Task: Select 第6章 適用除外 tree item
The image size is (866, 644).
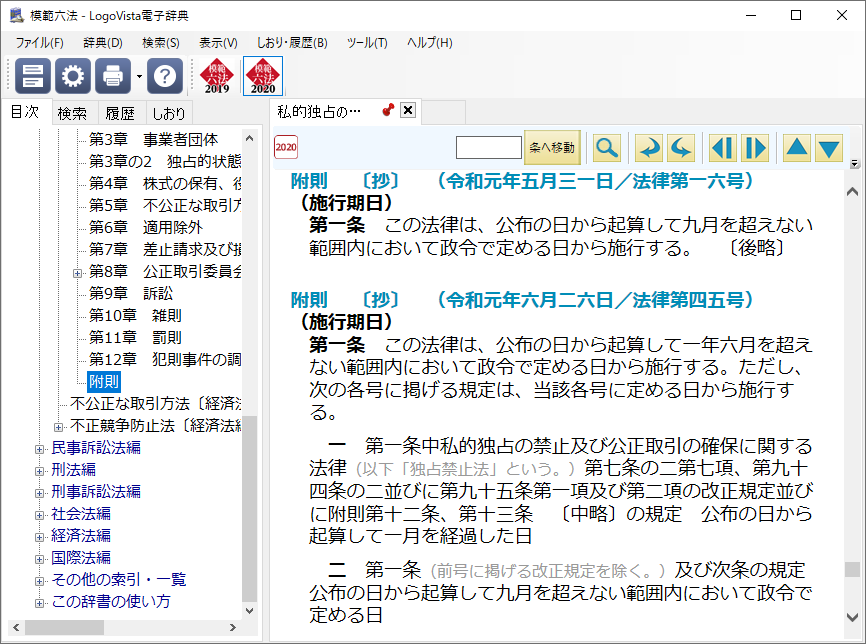Action: (146, 227)
